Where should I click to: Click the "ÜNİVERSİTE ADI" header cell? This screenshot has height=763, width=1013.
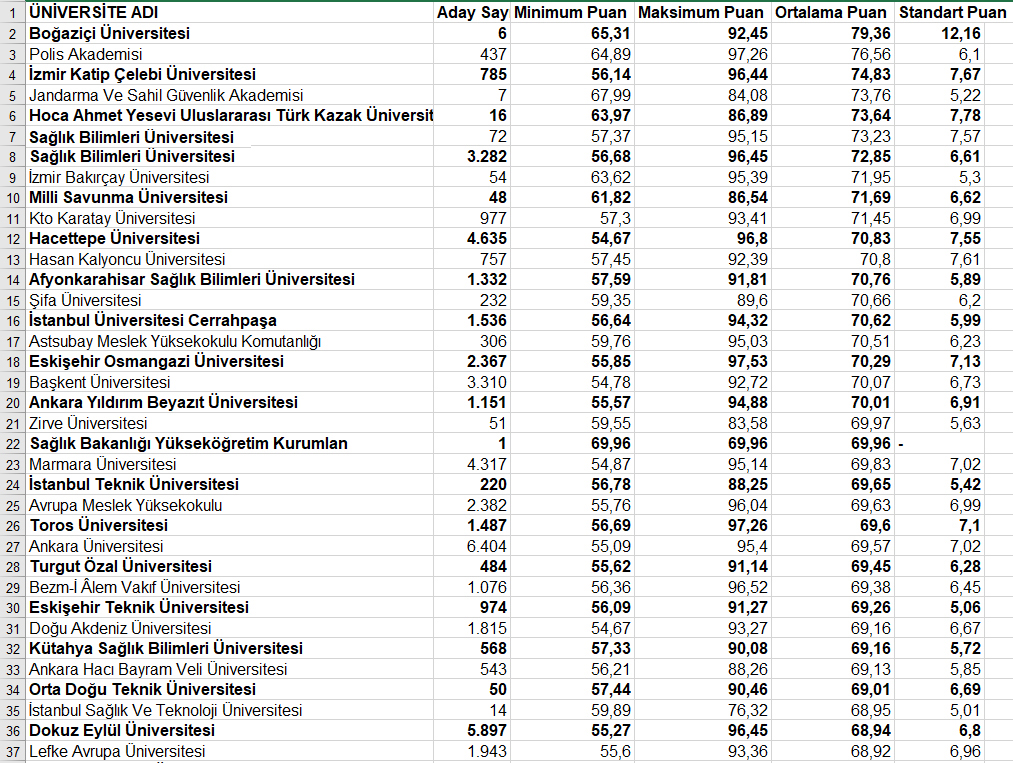(x=230, y=12)
